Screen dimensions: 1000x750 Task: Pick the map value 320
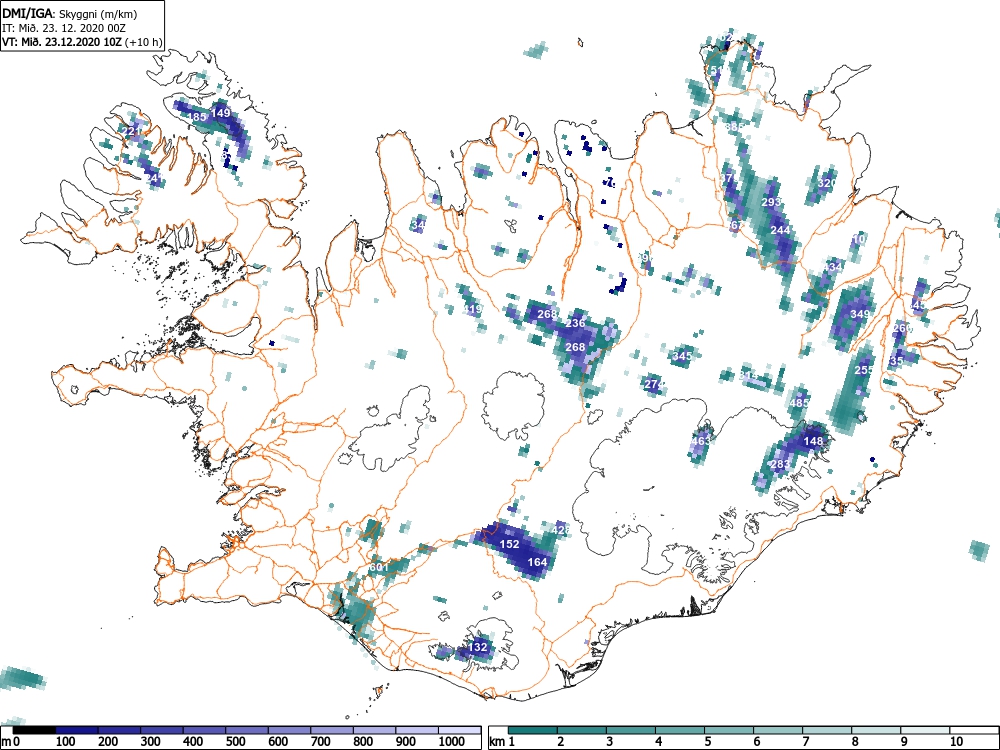tap(827, 183)
